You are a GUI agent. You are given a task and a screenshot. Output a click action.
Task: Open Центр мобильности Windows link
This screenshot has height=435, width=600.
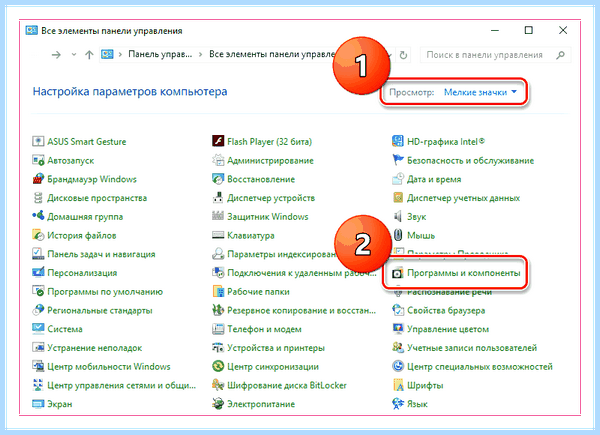109,367
